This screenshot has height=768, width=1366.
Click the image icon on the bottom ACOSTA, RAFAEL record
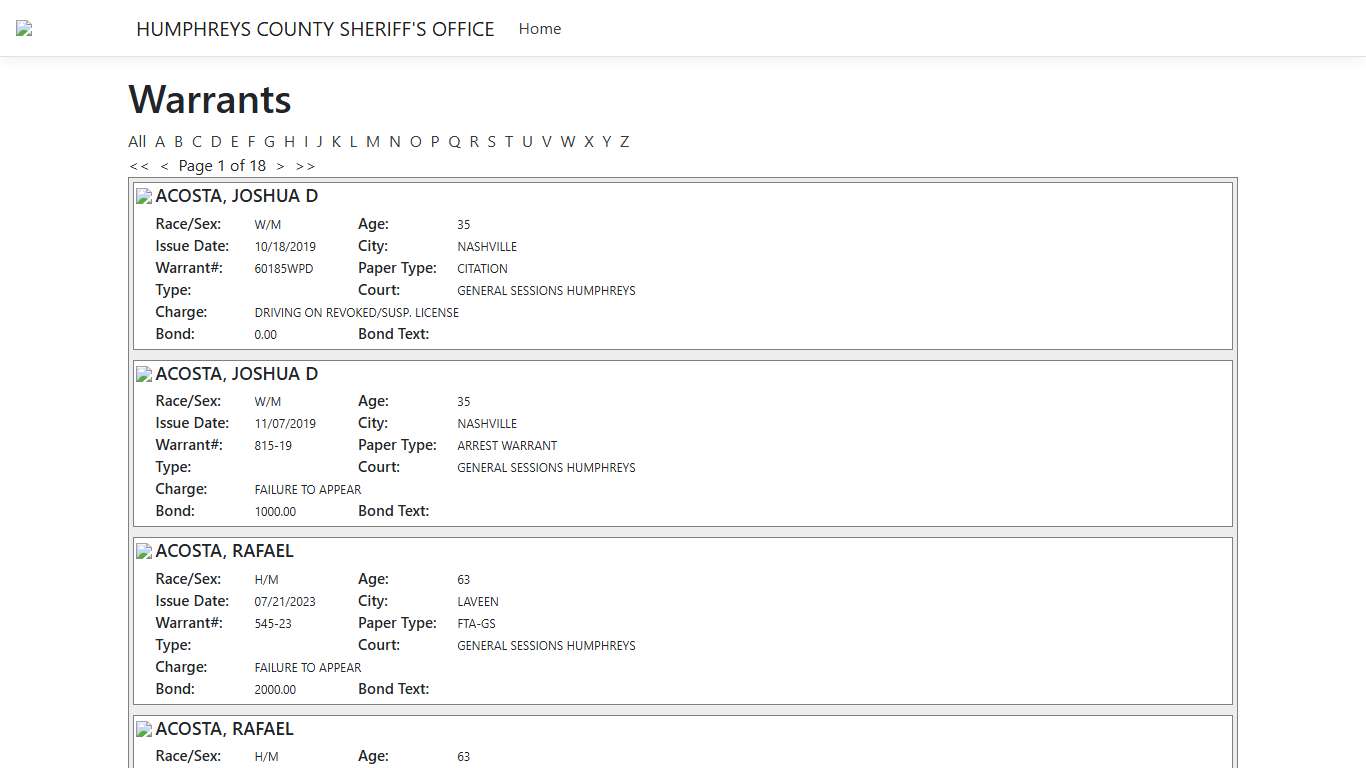143,729
